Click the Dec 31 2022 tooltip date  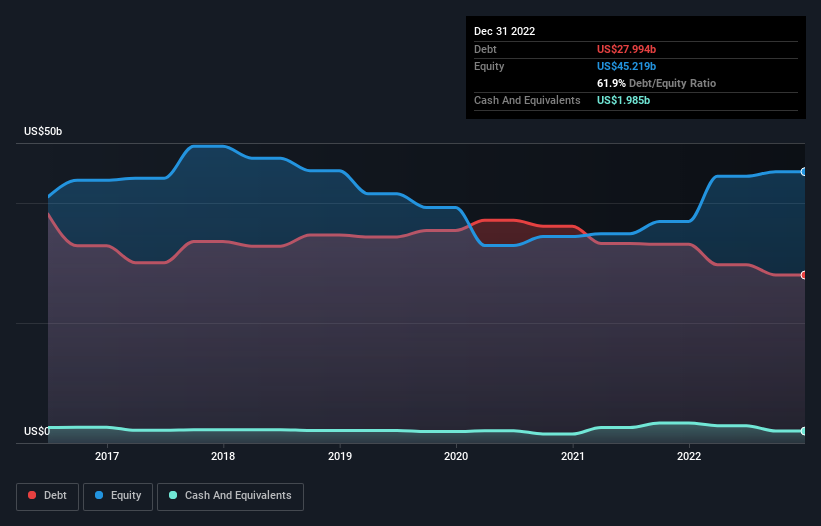coord(505,31)
